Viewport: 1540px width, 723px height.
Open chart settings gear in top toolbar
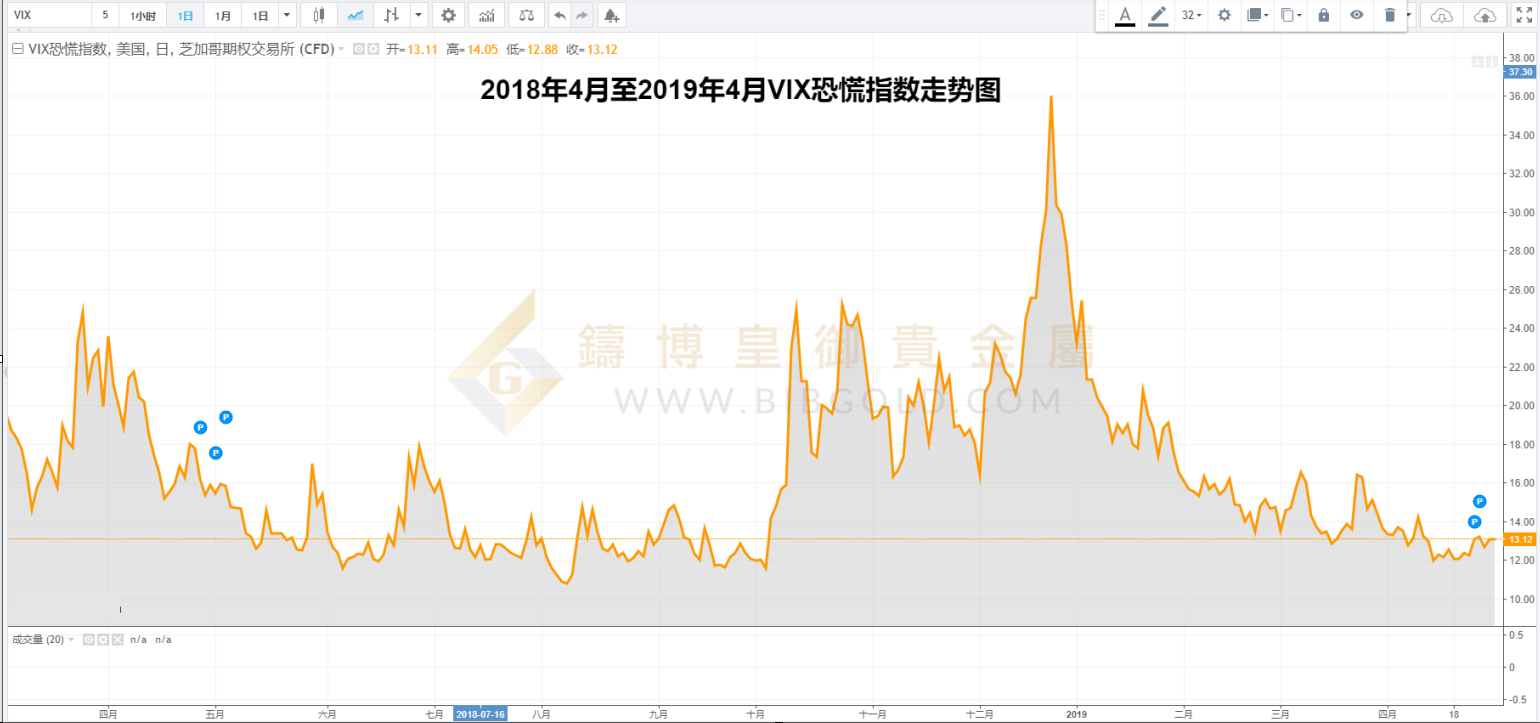[x=448, y=15]
